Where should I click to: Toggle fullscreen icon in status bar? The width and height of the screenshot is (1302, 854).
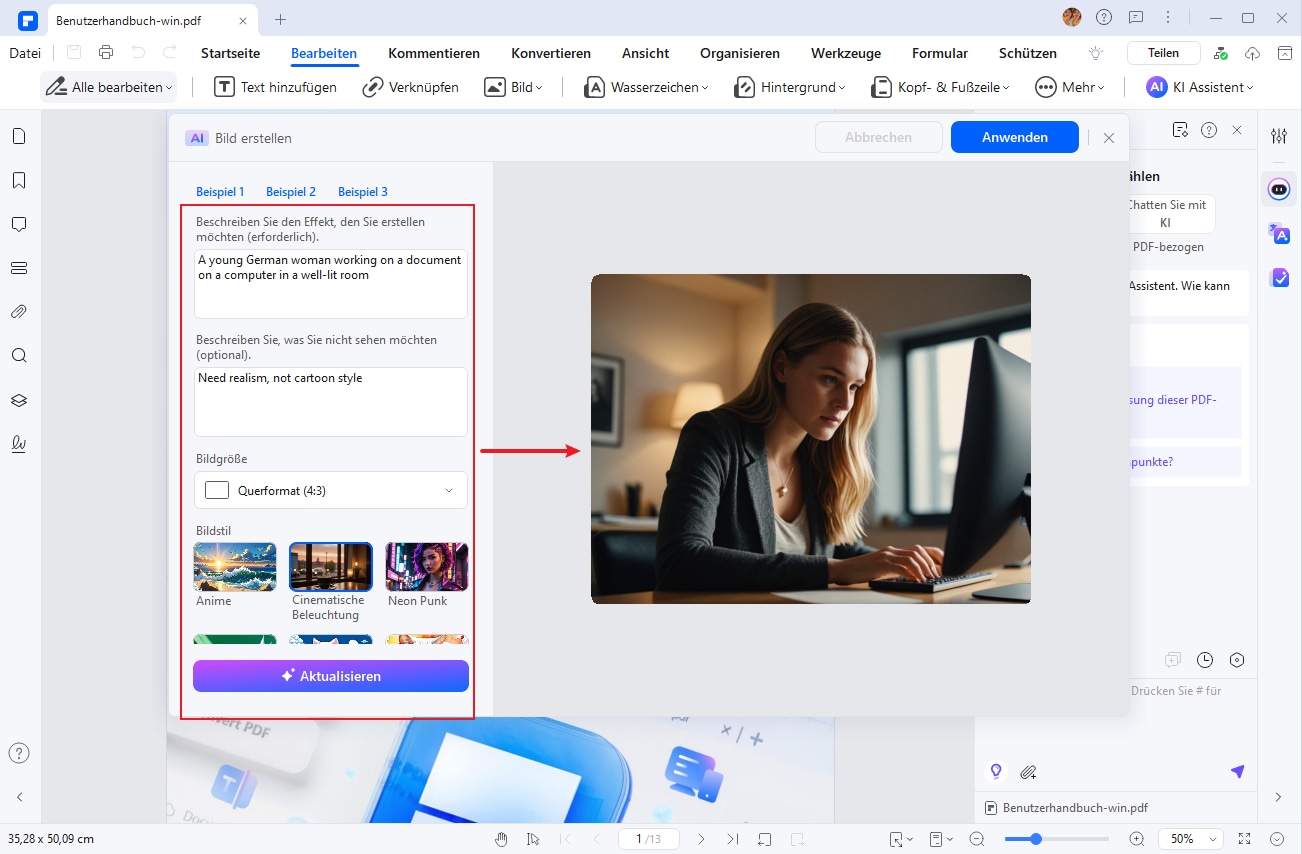[x=1245, y=839]
